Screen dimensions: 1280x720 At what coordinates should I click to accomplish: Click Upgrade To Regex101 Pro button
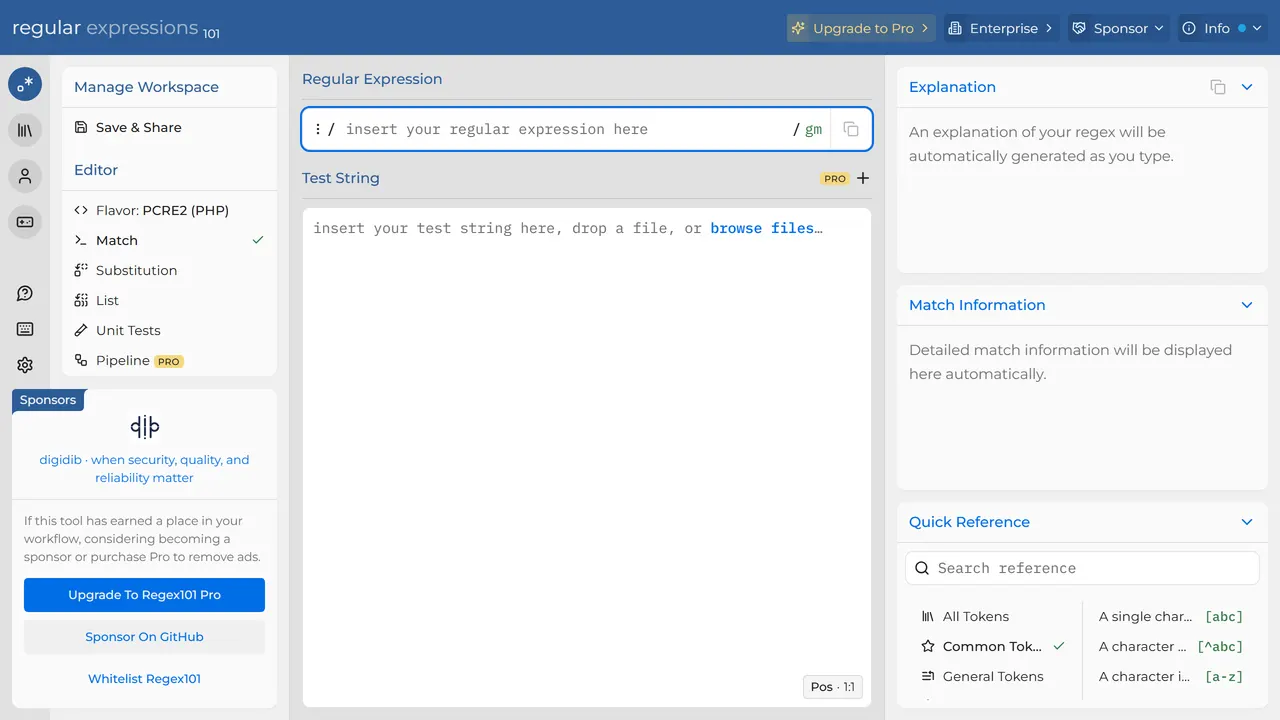(x=144, y=595)
